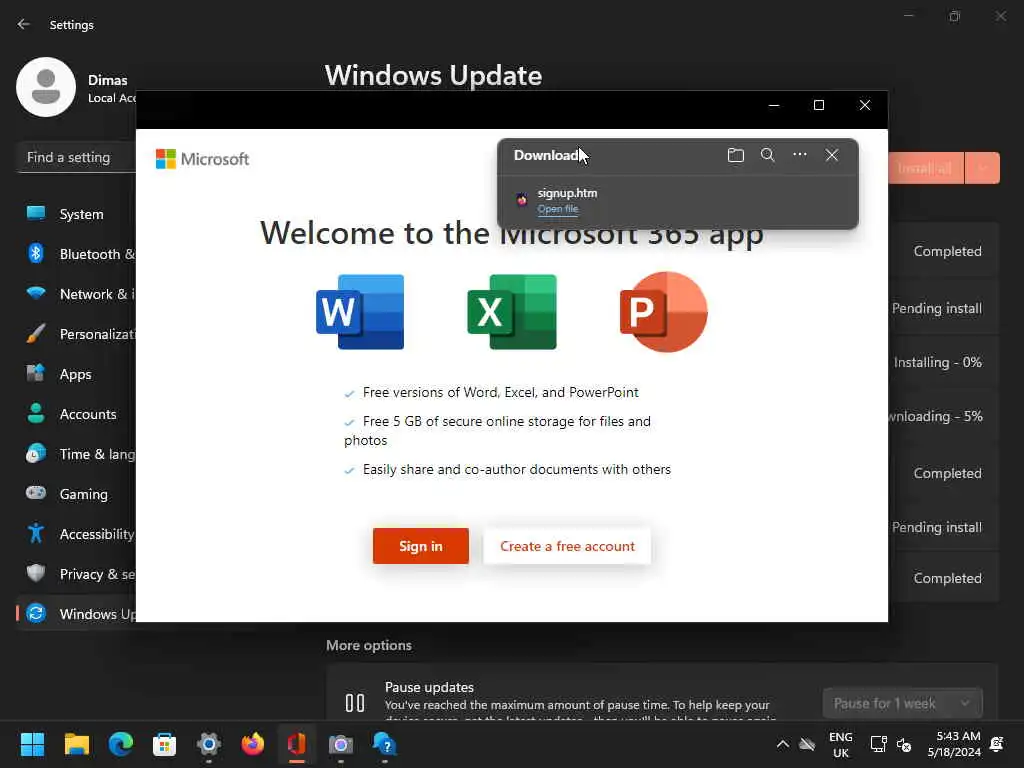The height and width of the screenshot is (768, 1024).
Task: Click the Excel app icon
Action: tap(512, 312)
